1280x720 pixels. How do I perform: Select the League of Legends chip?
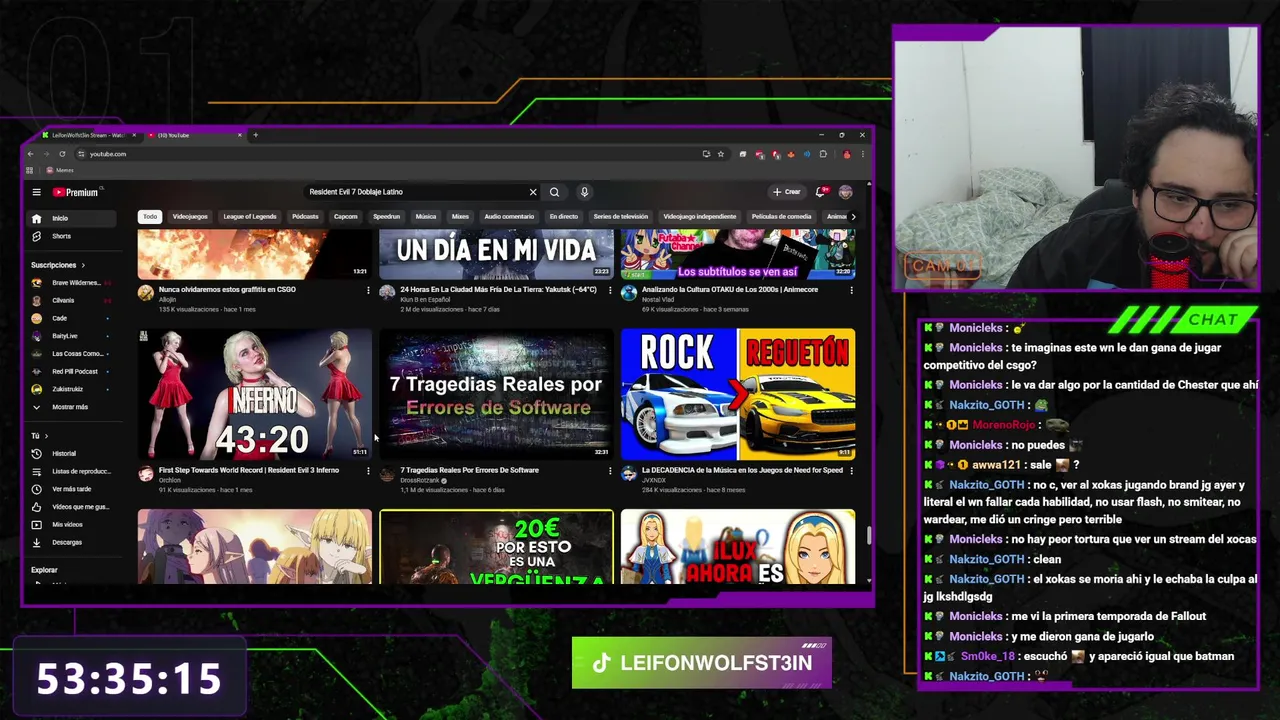[x=250, y=216]
